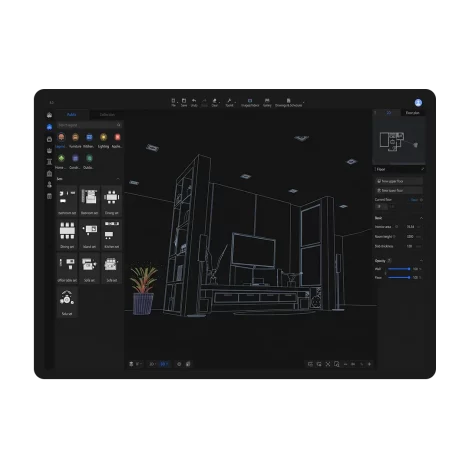The height and width of the screenshot is (469, 469).
Task: Switch to the Collection tab
Action: tap(107, 115)
